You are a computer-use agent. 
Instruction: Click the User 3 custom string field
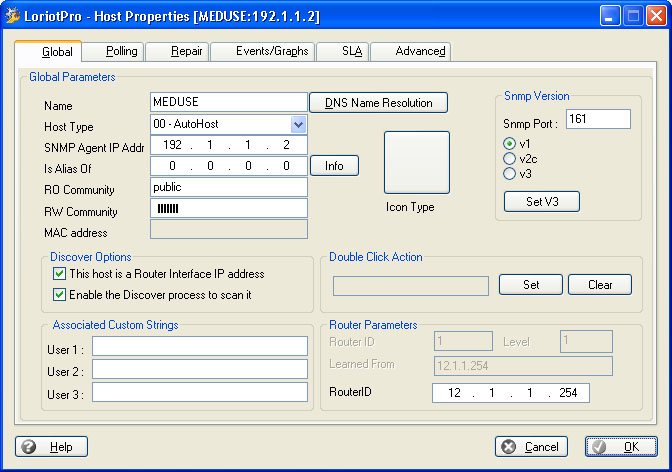200,392
